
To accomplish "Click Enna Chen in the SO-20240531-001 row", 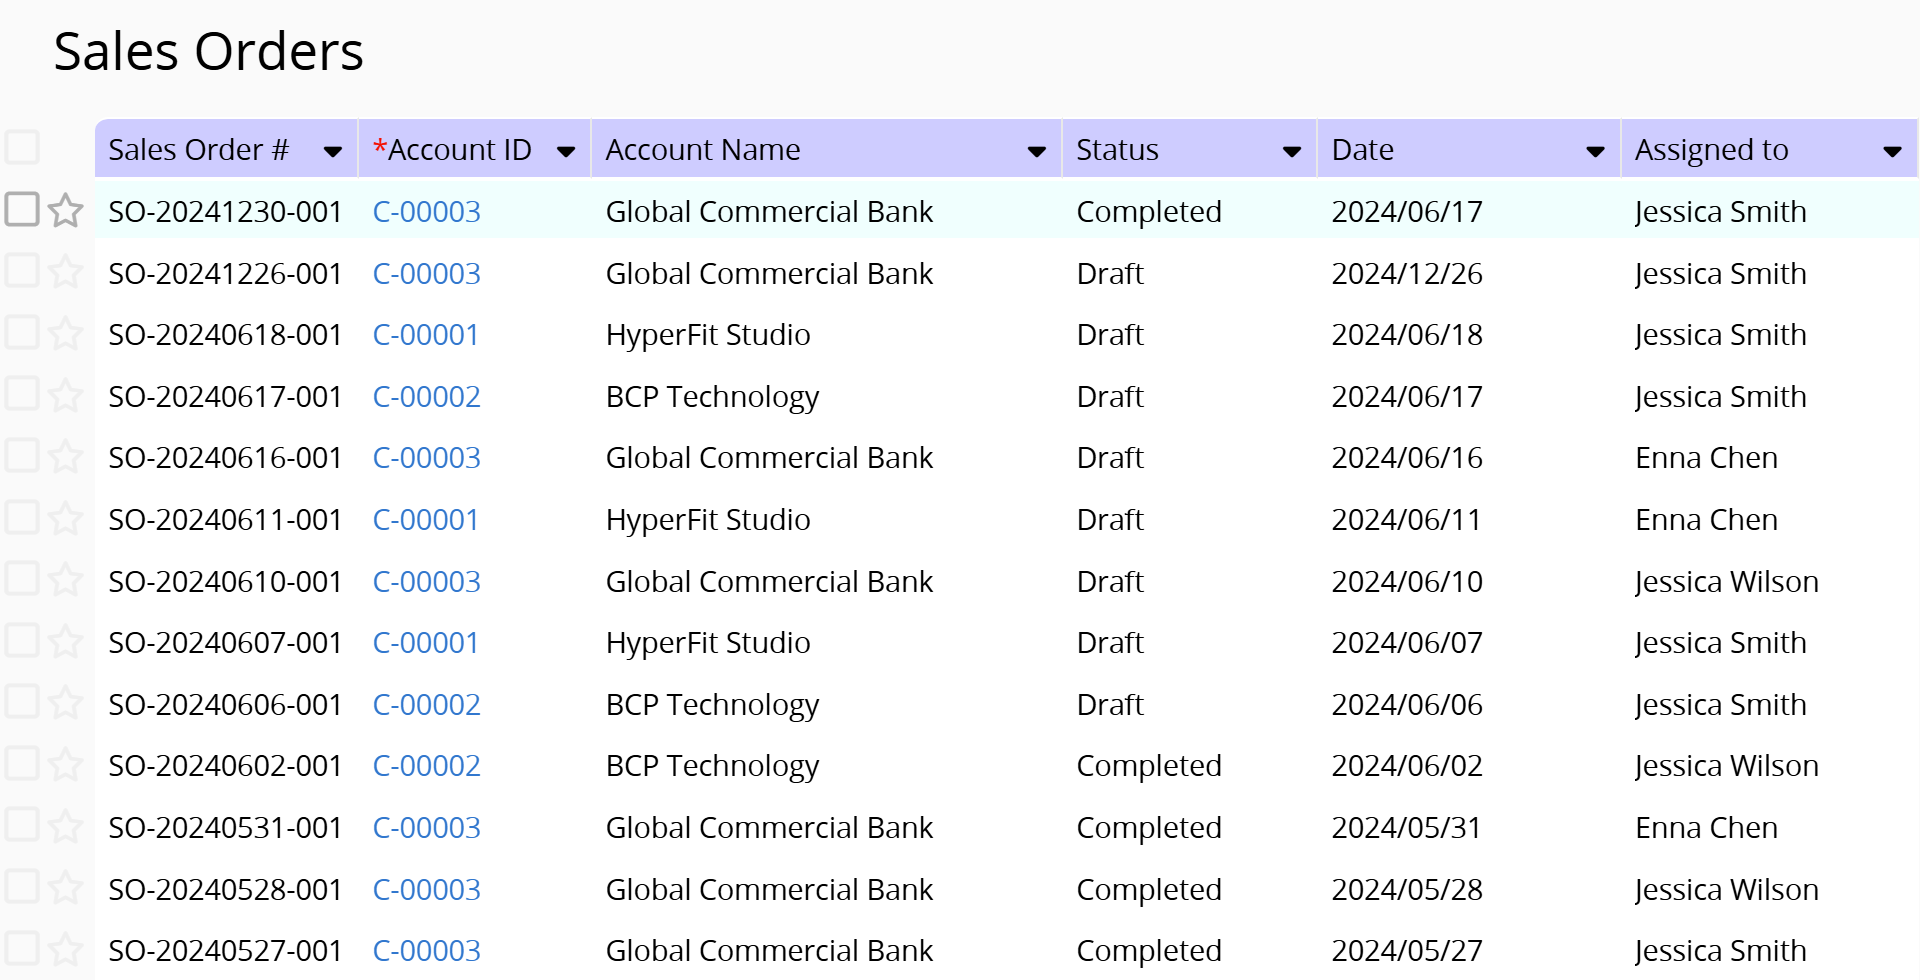I will [1706, 828].
